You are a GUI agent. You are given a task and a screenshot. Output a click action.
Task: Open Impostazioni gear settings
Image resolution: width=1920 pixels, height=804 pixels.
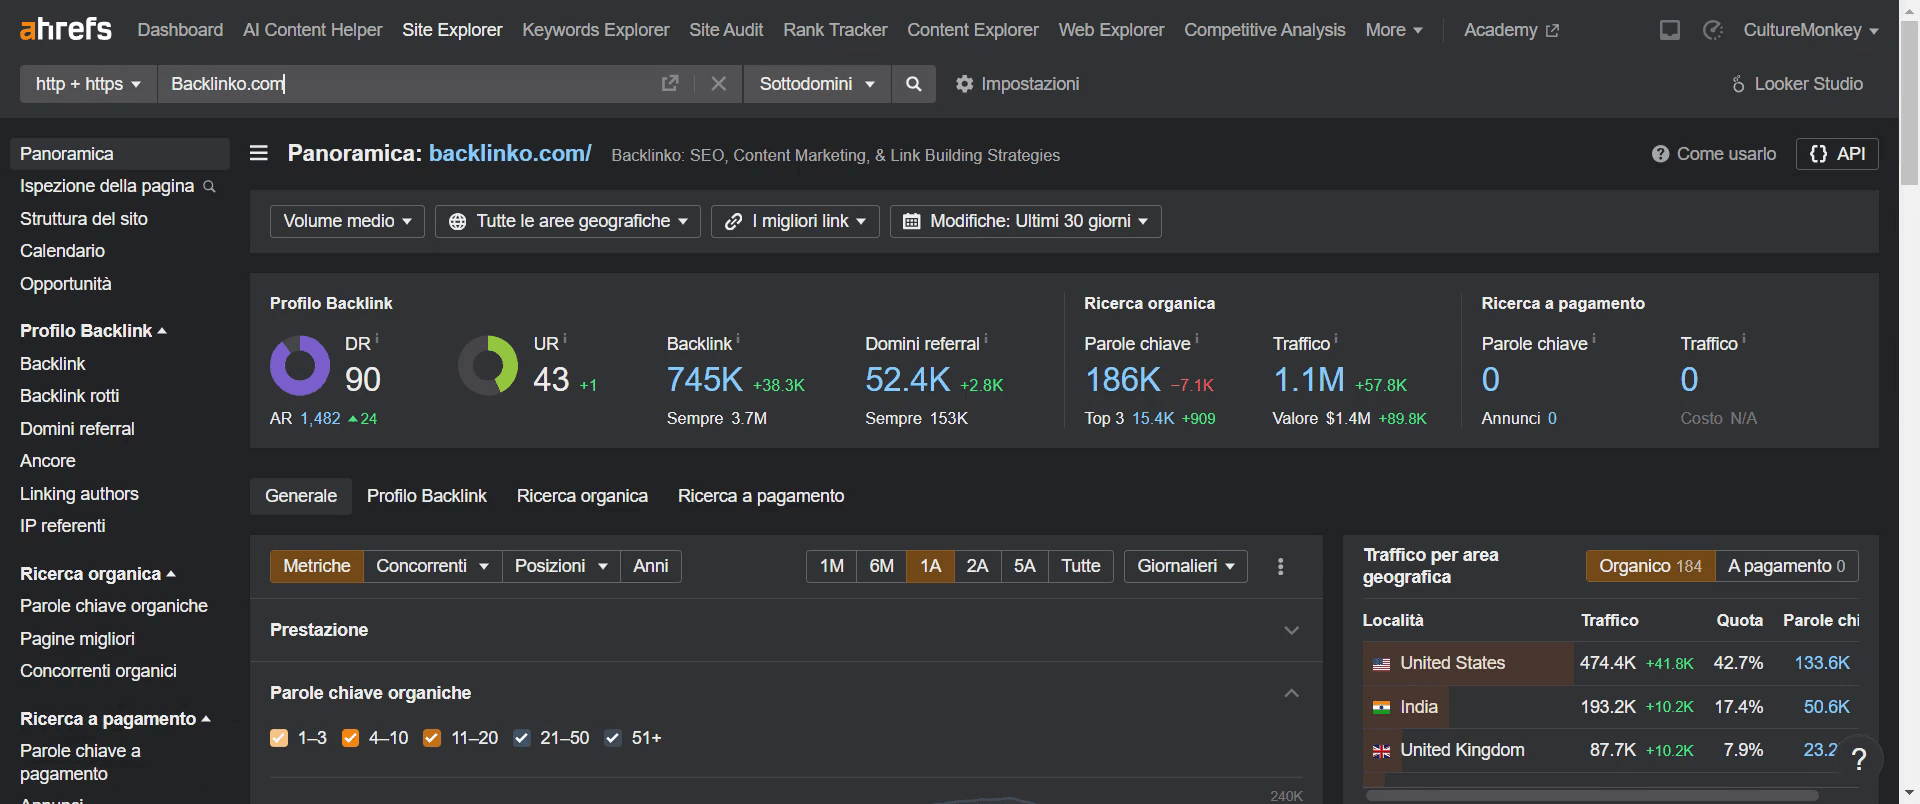point(1017,84)
